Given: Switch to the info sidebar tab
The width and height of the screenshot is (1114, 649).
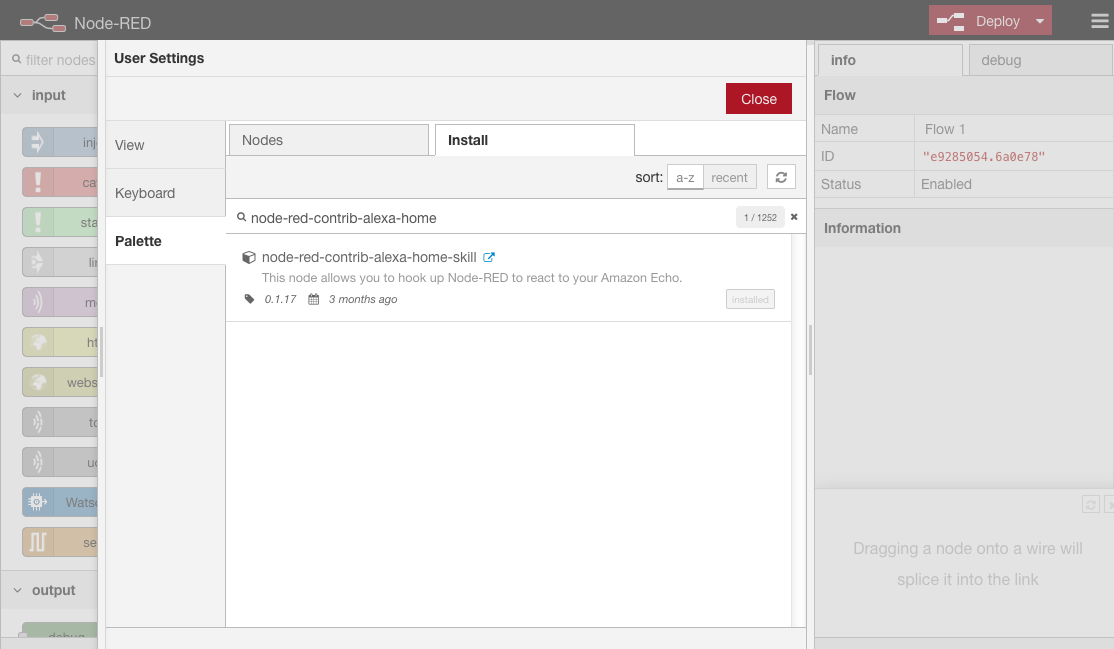Looking at the screenshot, I should 890,60.
